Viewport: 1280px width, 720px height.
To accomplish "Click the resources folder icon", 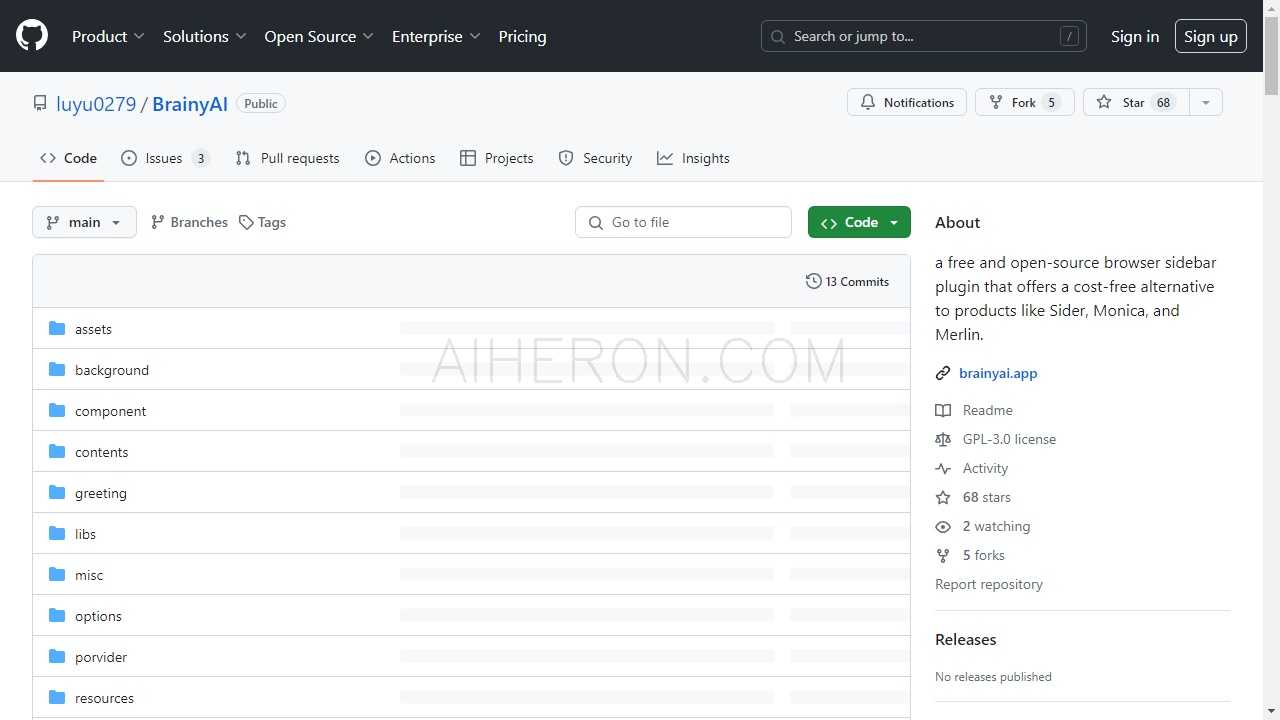I will coord(57,698).
